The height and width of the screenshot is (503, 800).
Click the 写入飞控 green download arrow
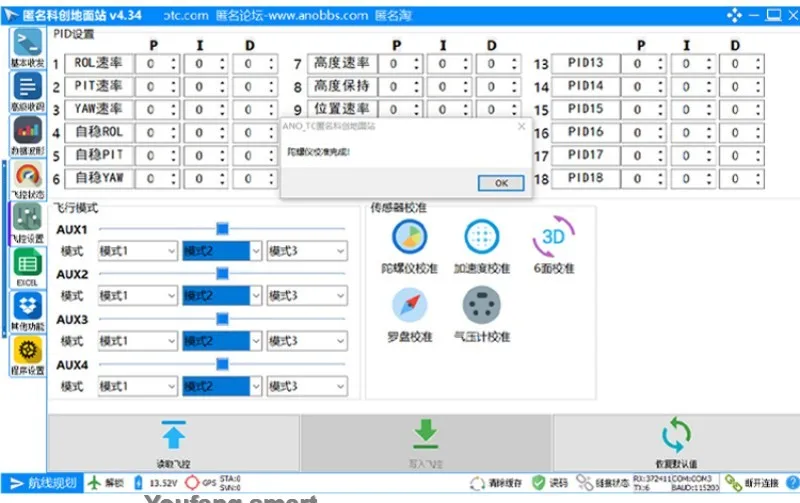(426, 434)
